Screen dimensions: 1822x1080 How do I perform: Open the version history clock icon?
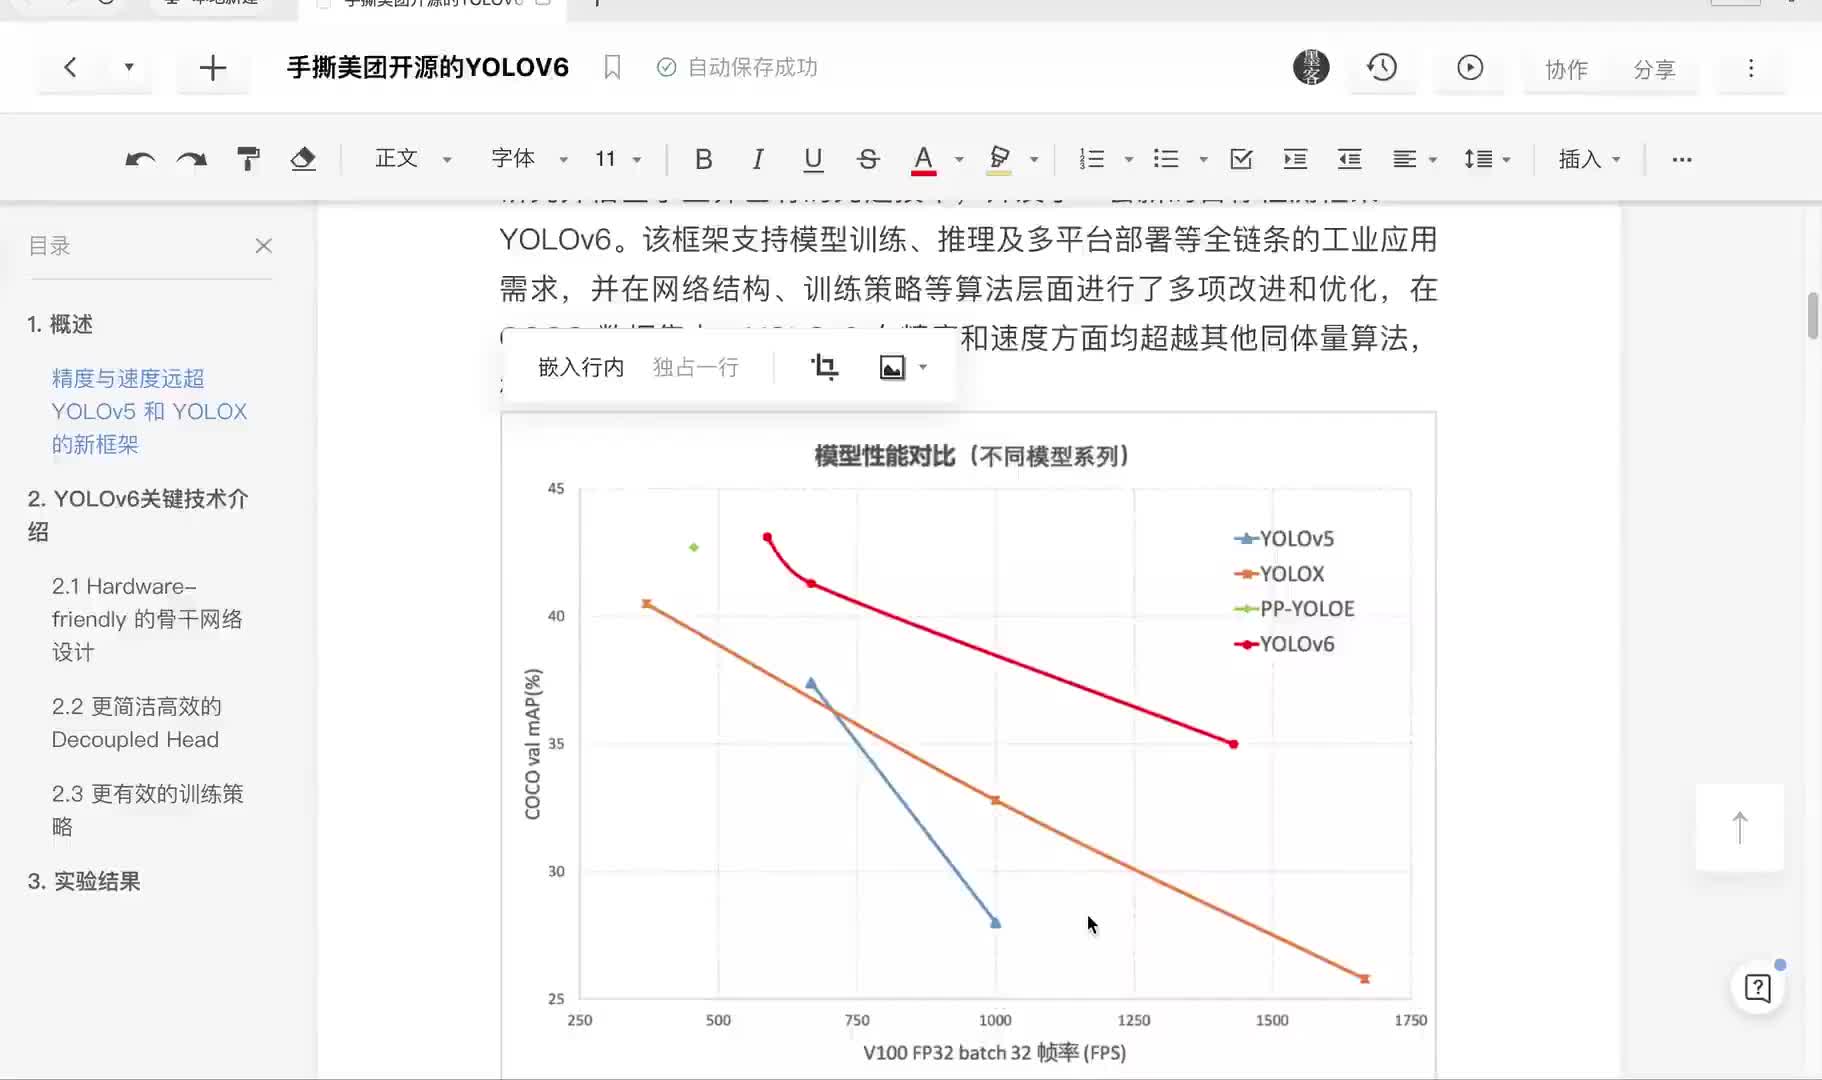[1382, 68]
